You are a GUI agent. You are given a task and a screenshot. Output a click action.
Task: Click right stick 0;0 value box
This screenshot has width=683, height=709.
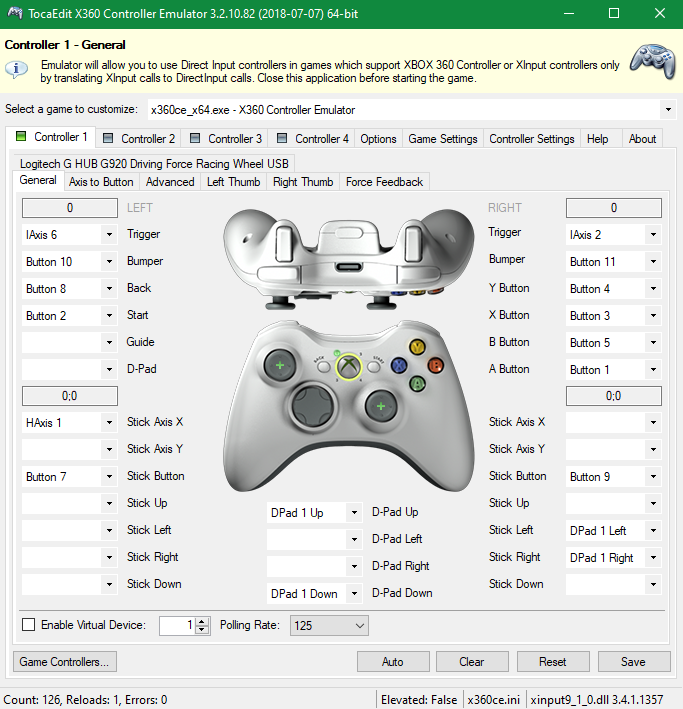[613, 396]
